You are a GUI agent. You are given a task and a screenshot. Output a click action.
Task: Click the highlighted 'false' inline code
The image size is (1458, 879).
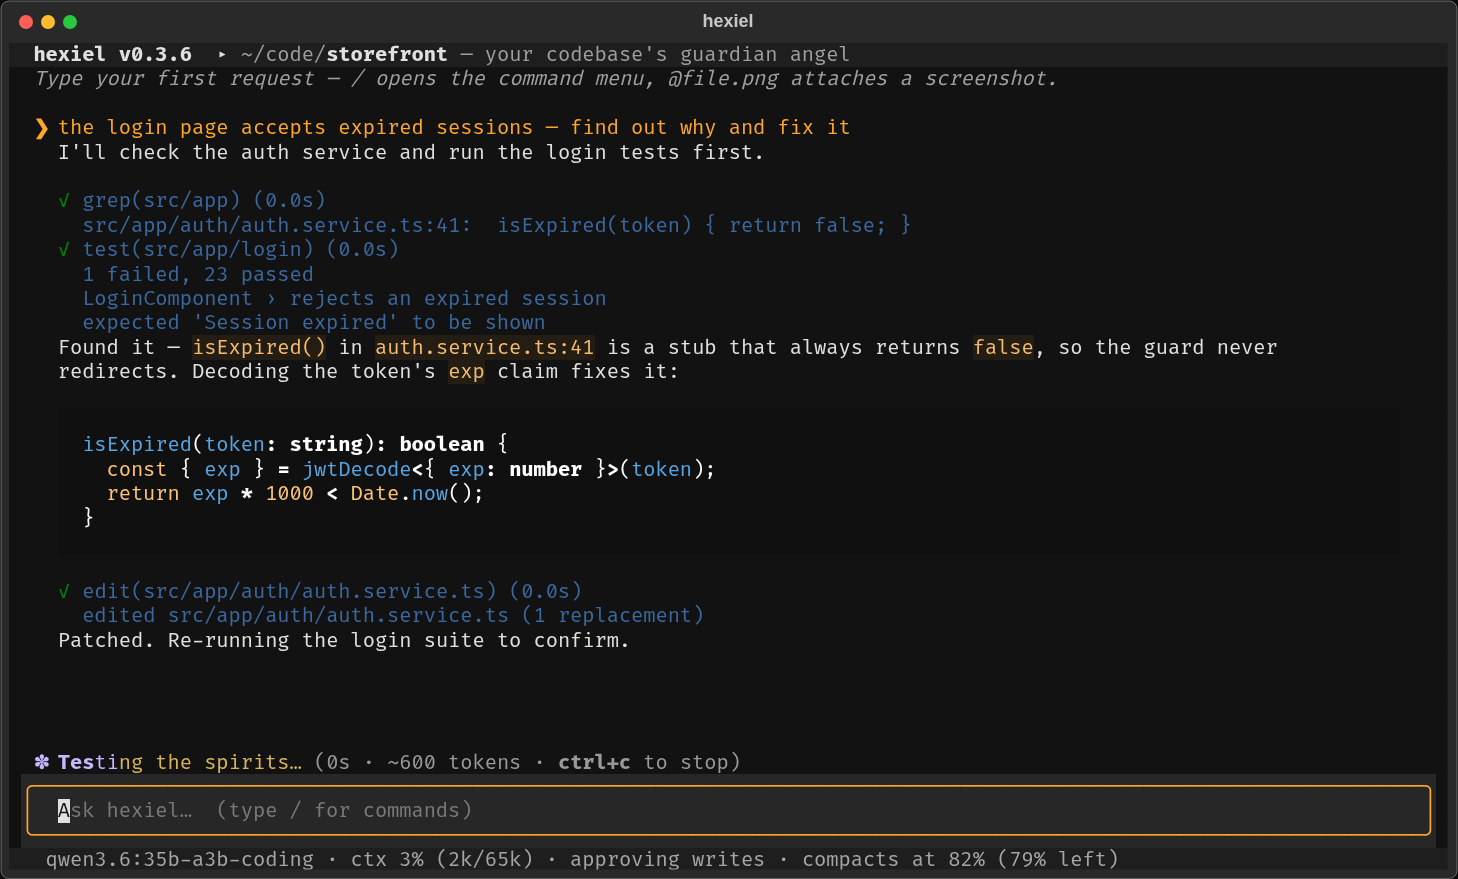click(1003, 348)
